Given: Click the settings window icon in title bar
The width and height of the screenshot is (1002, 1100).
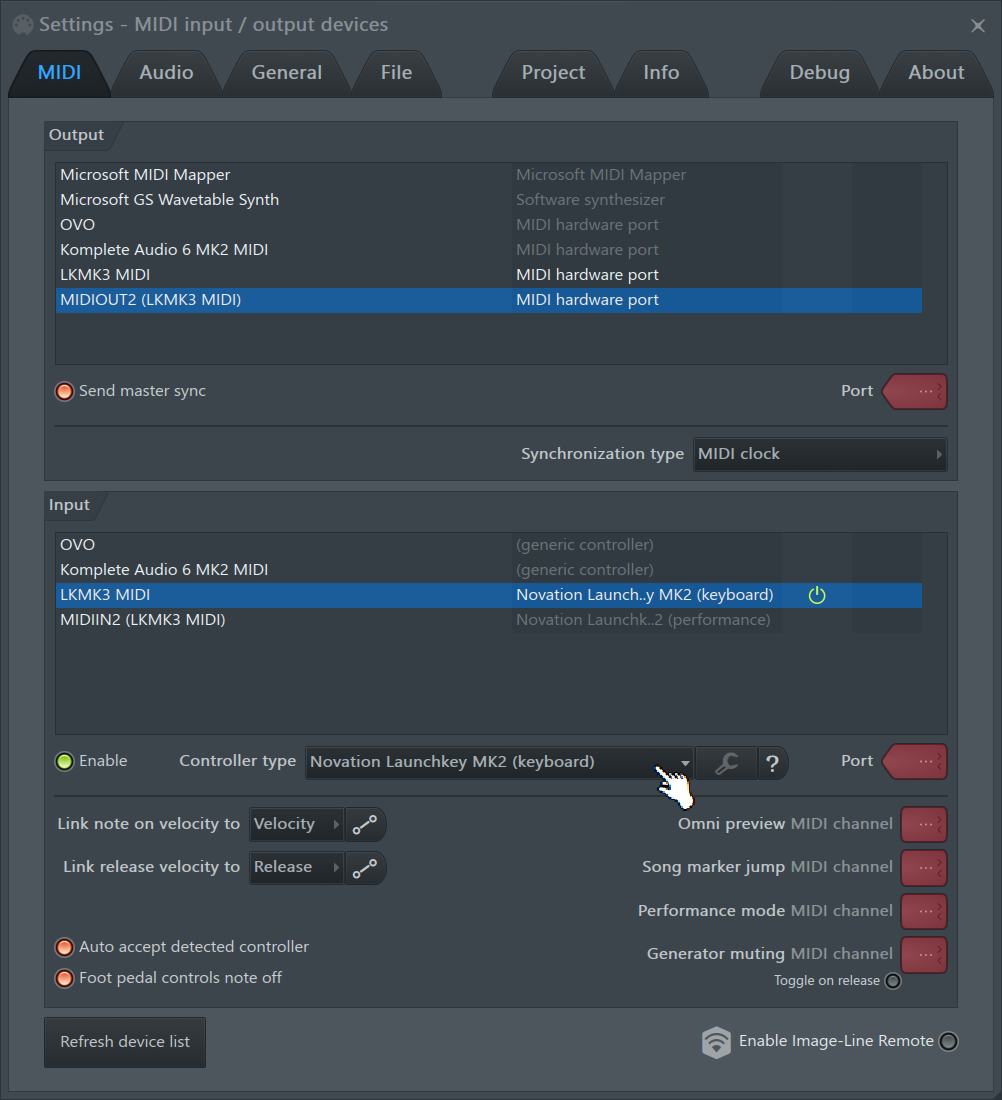Looking at the screenshot, I should [x=22, y=25].
